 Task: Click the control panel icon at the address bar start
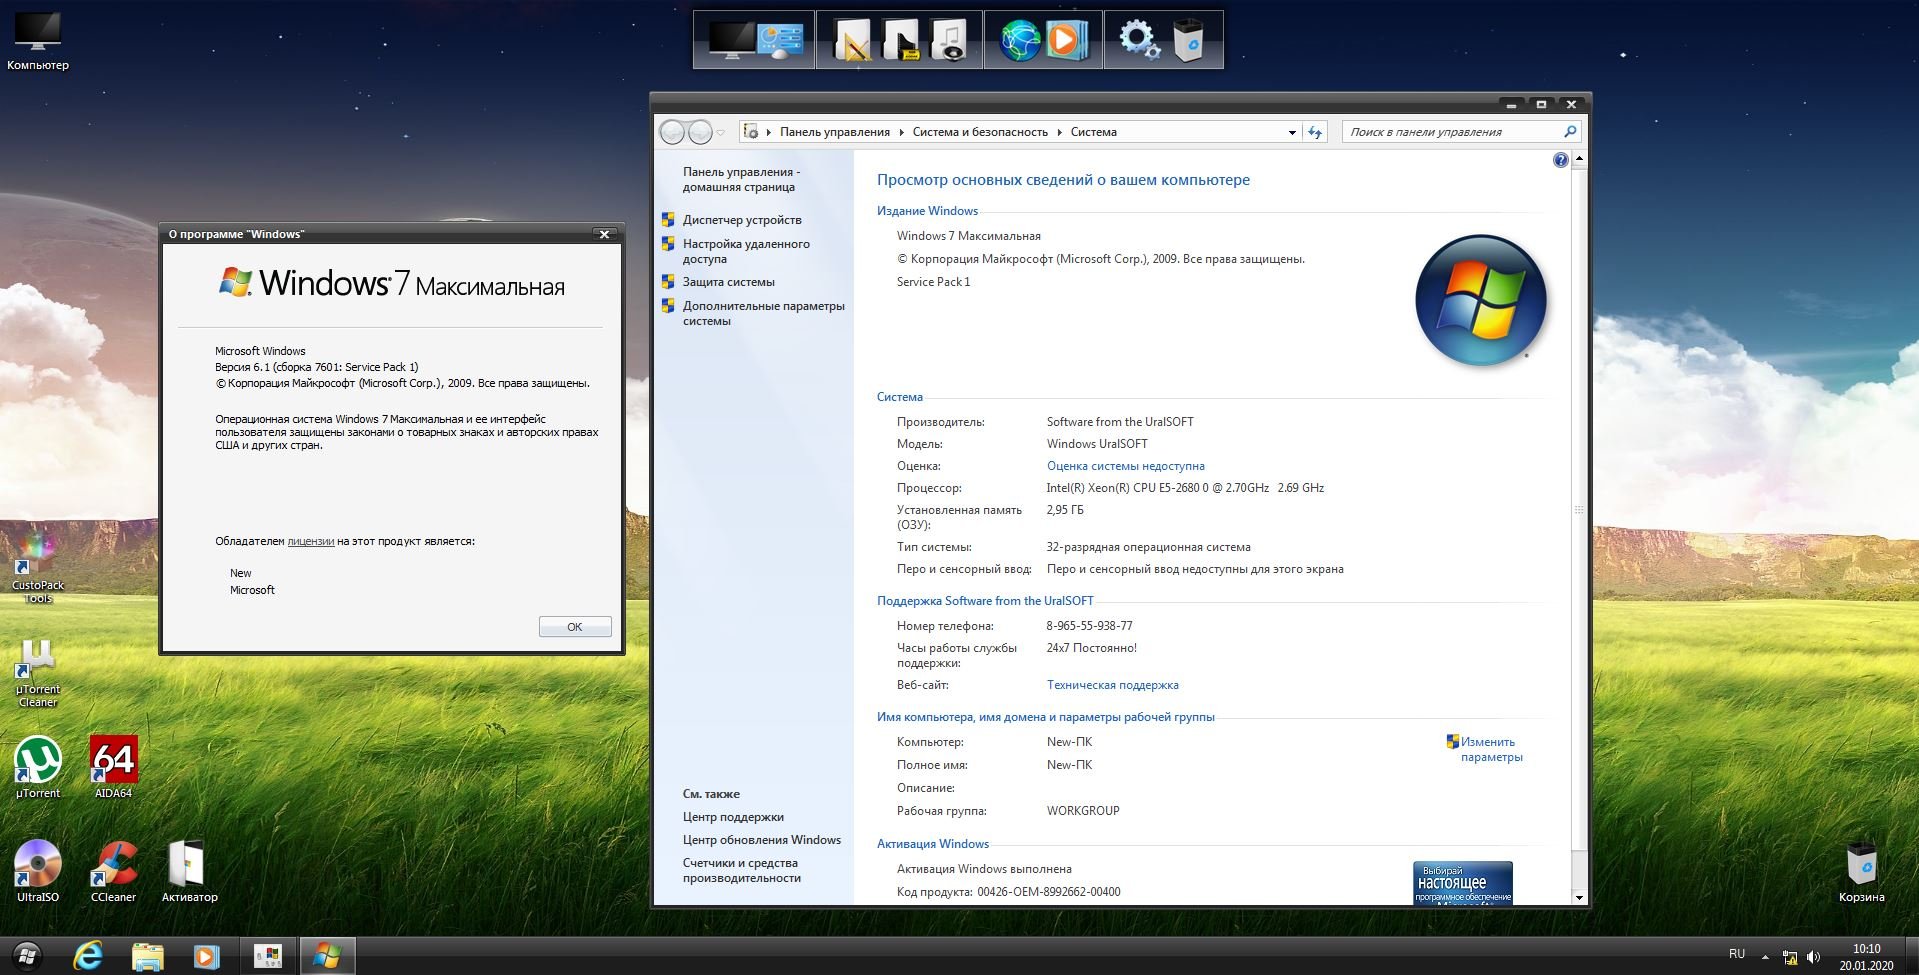point(751,132)
